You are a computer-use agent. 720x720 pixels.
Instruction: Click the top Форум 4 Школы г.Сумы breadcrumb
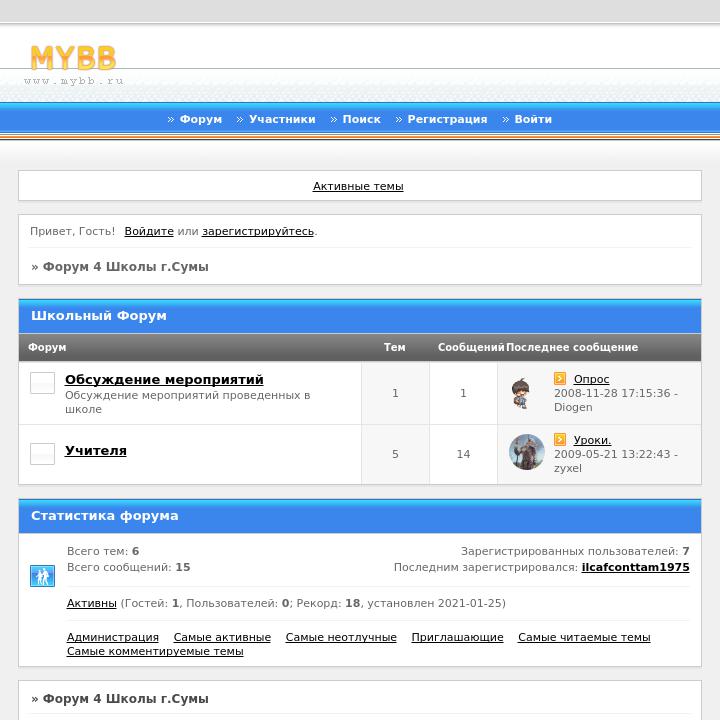125,267
